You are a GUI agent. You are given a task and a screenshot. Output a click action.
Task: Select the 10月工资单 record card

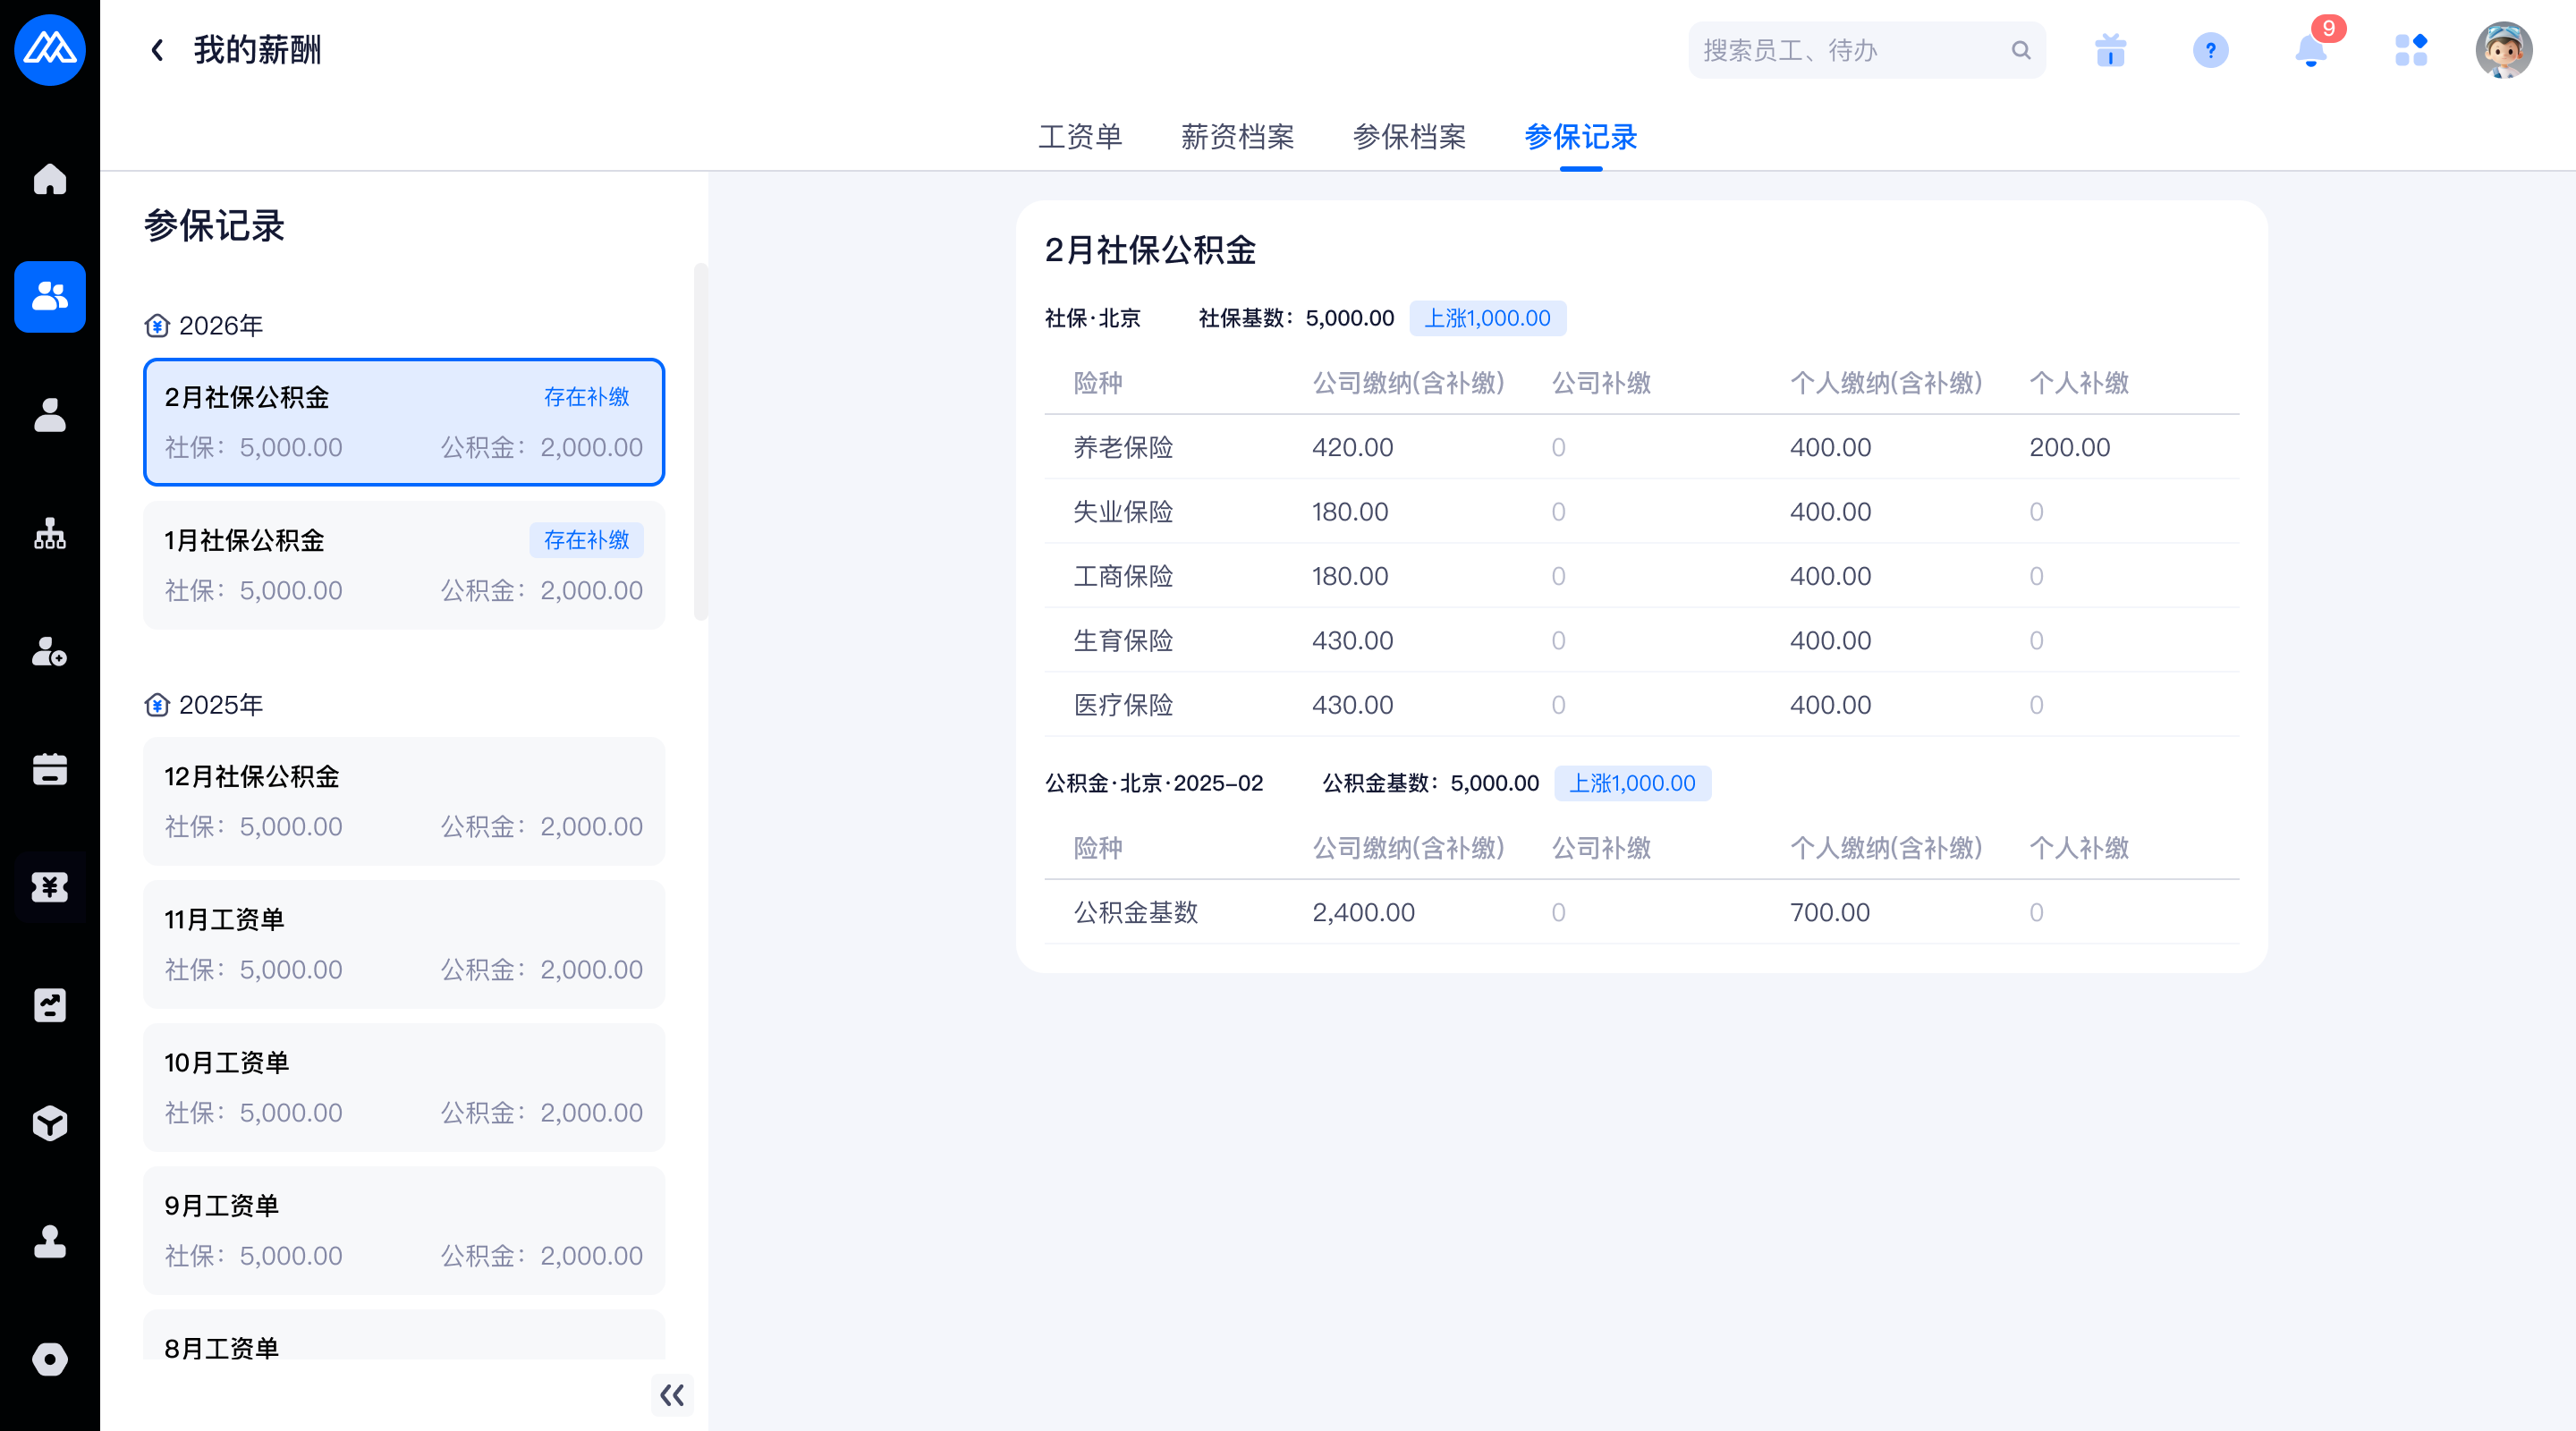pyautogui.click(x=403, y=1087)
